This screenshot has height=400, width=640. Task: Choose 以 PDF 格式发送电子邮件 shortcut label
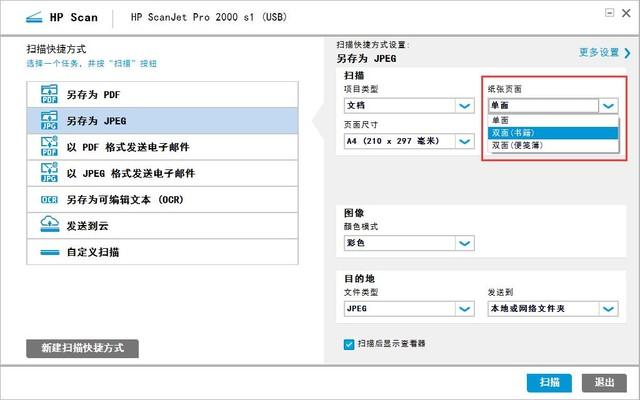[x=128, y=147]
